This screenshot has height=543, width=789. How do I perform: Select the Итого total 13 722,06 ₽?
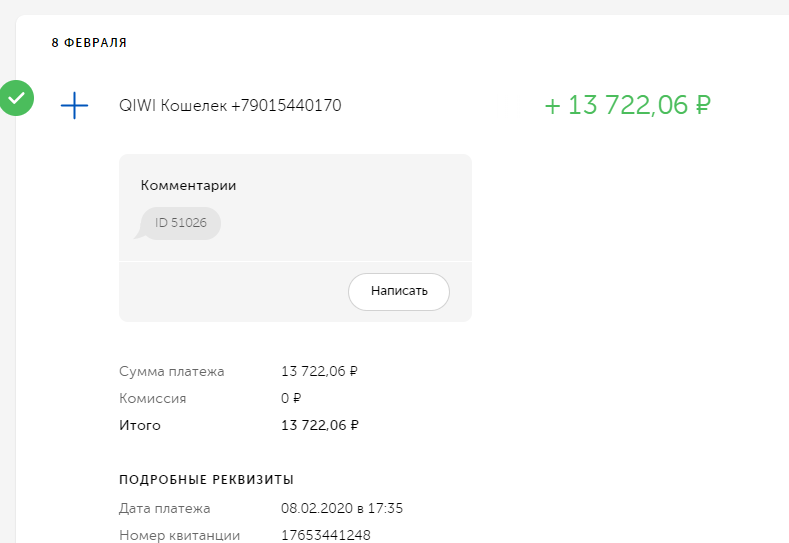tap(319, 425)
